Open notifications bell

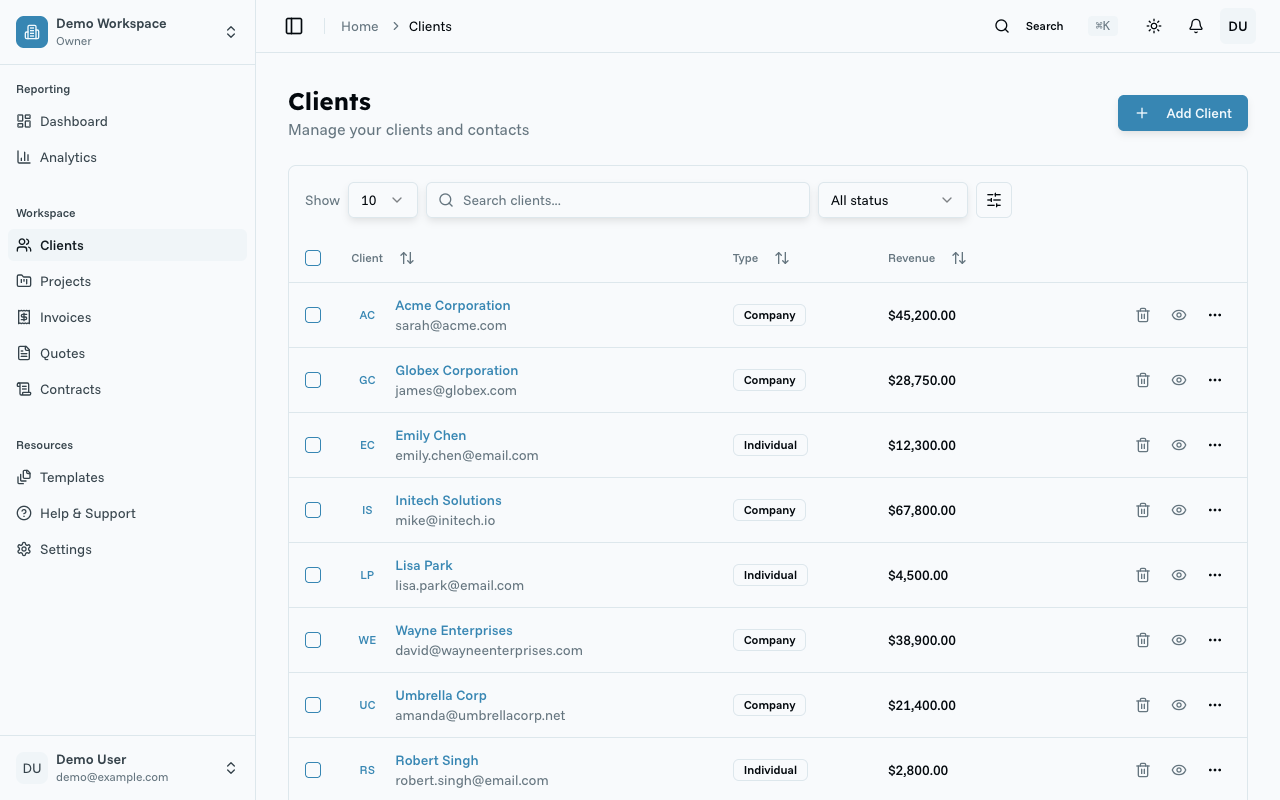1196,26
